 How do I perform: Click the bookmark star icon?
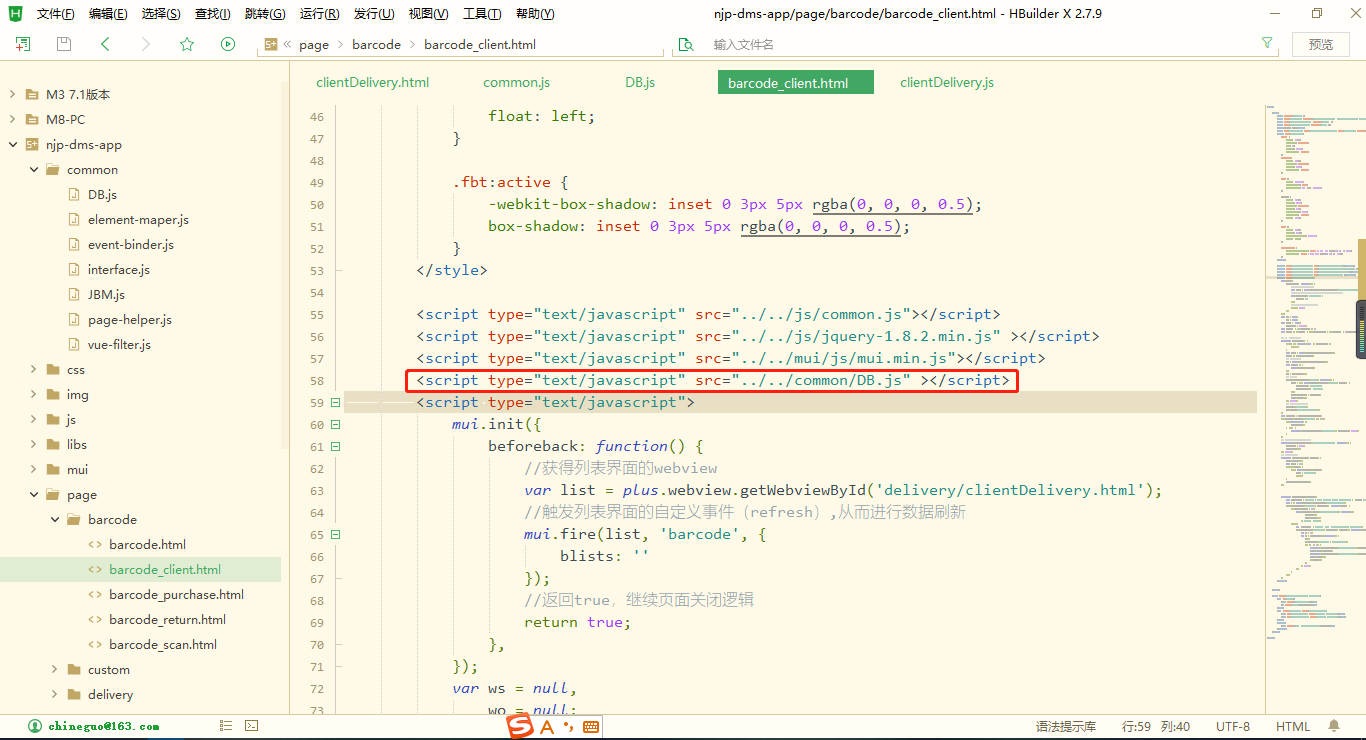point(187,44)
